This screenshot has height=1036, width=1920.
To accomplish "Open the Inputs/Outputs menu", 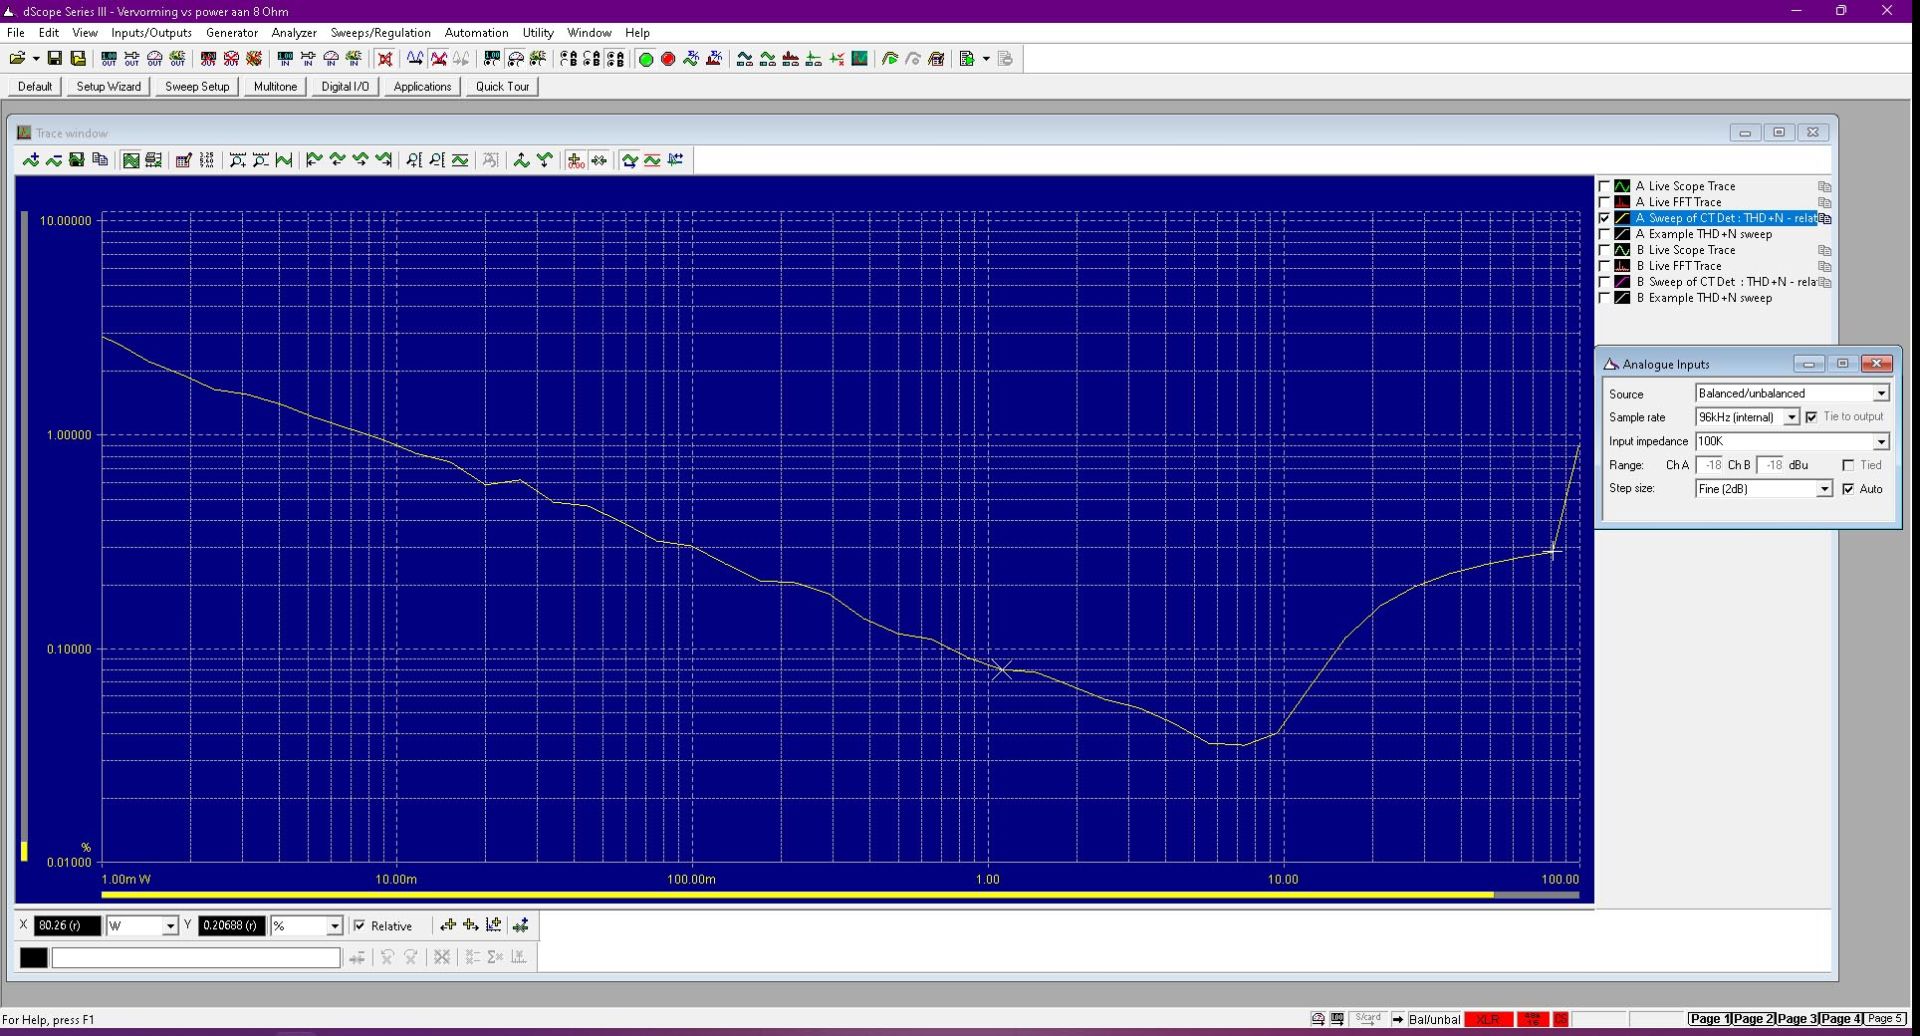I will [x=151, y=33].
